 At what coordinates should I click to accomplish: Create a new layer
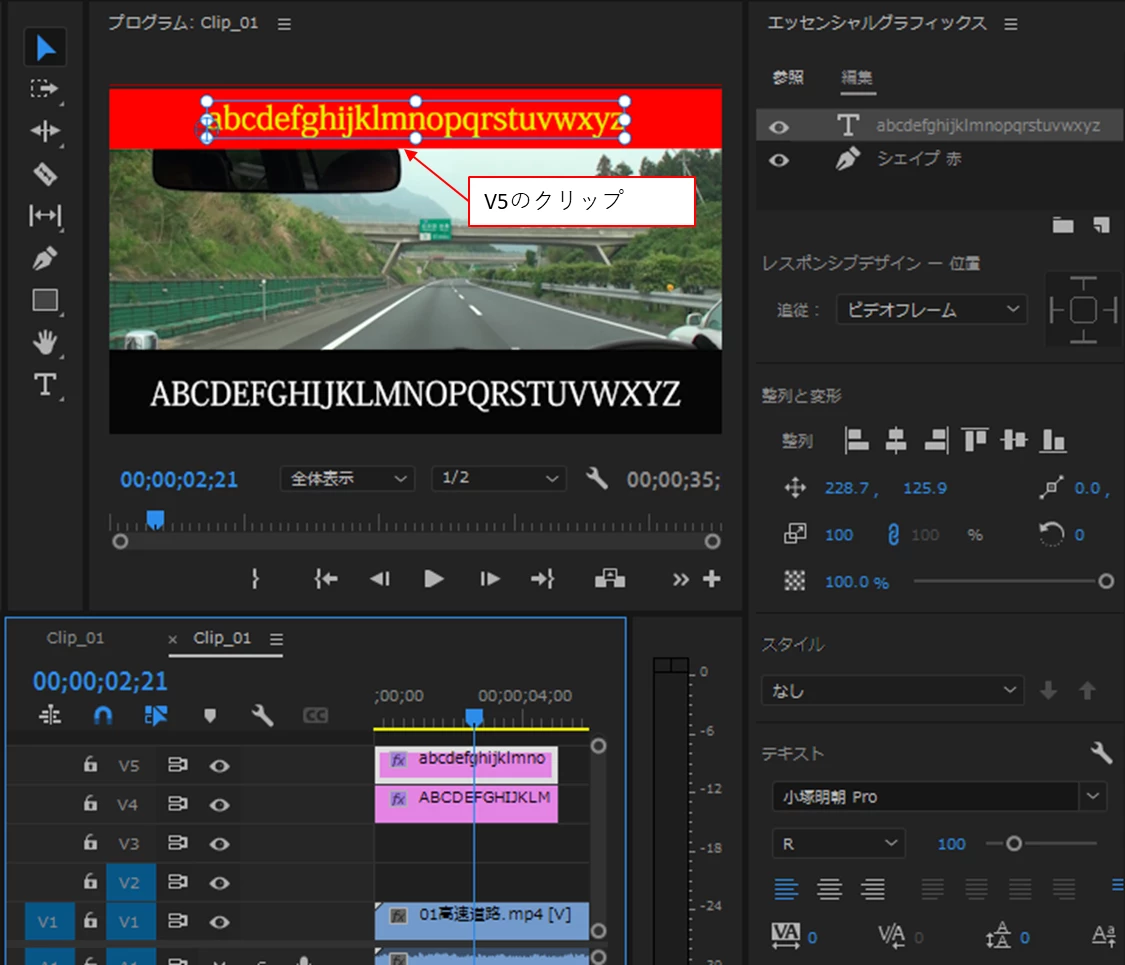click(x=1101, y=226)
